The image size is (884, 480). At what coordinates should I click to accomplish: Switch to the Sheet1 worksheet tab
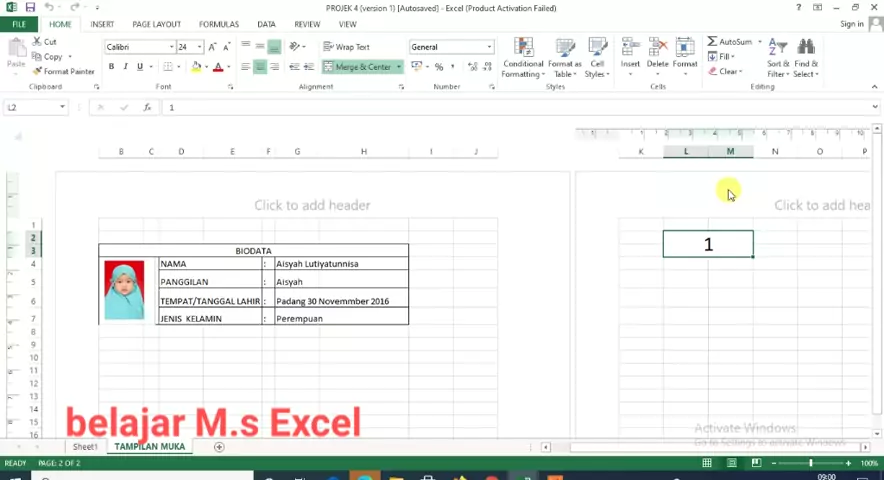pos(85,447)
